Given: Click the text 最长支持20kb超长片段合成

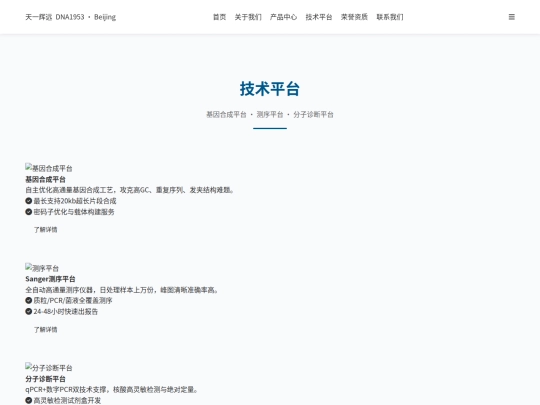Looking at the screenshot, I should (x=75, y=201).
